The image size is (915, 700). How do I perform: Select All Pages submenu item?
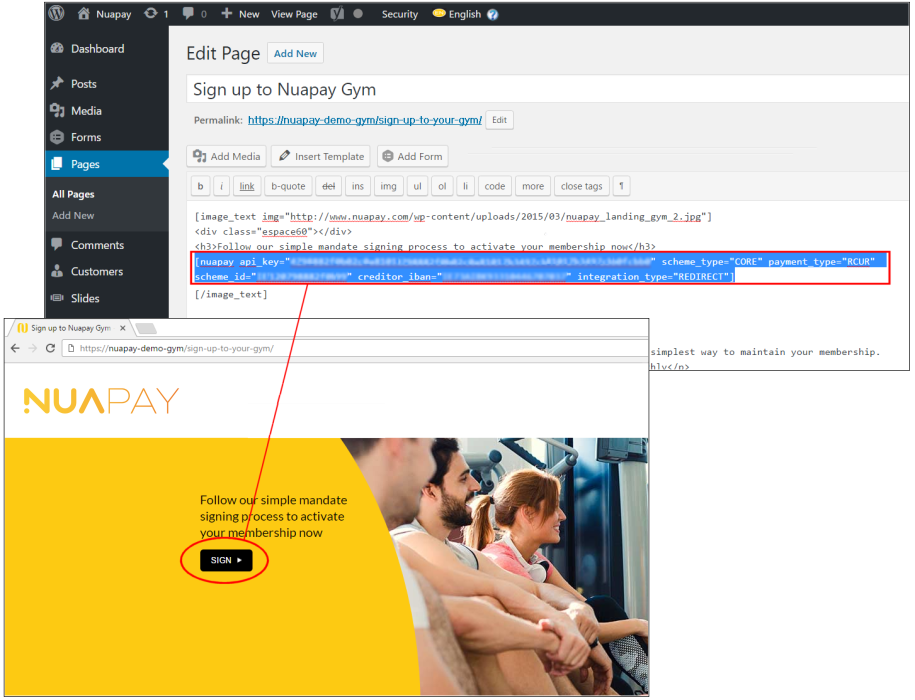[73, 194]
